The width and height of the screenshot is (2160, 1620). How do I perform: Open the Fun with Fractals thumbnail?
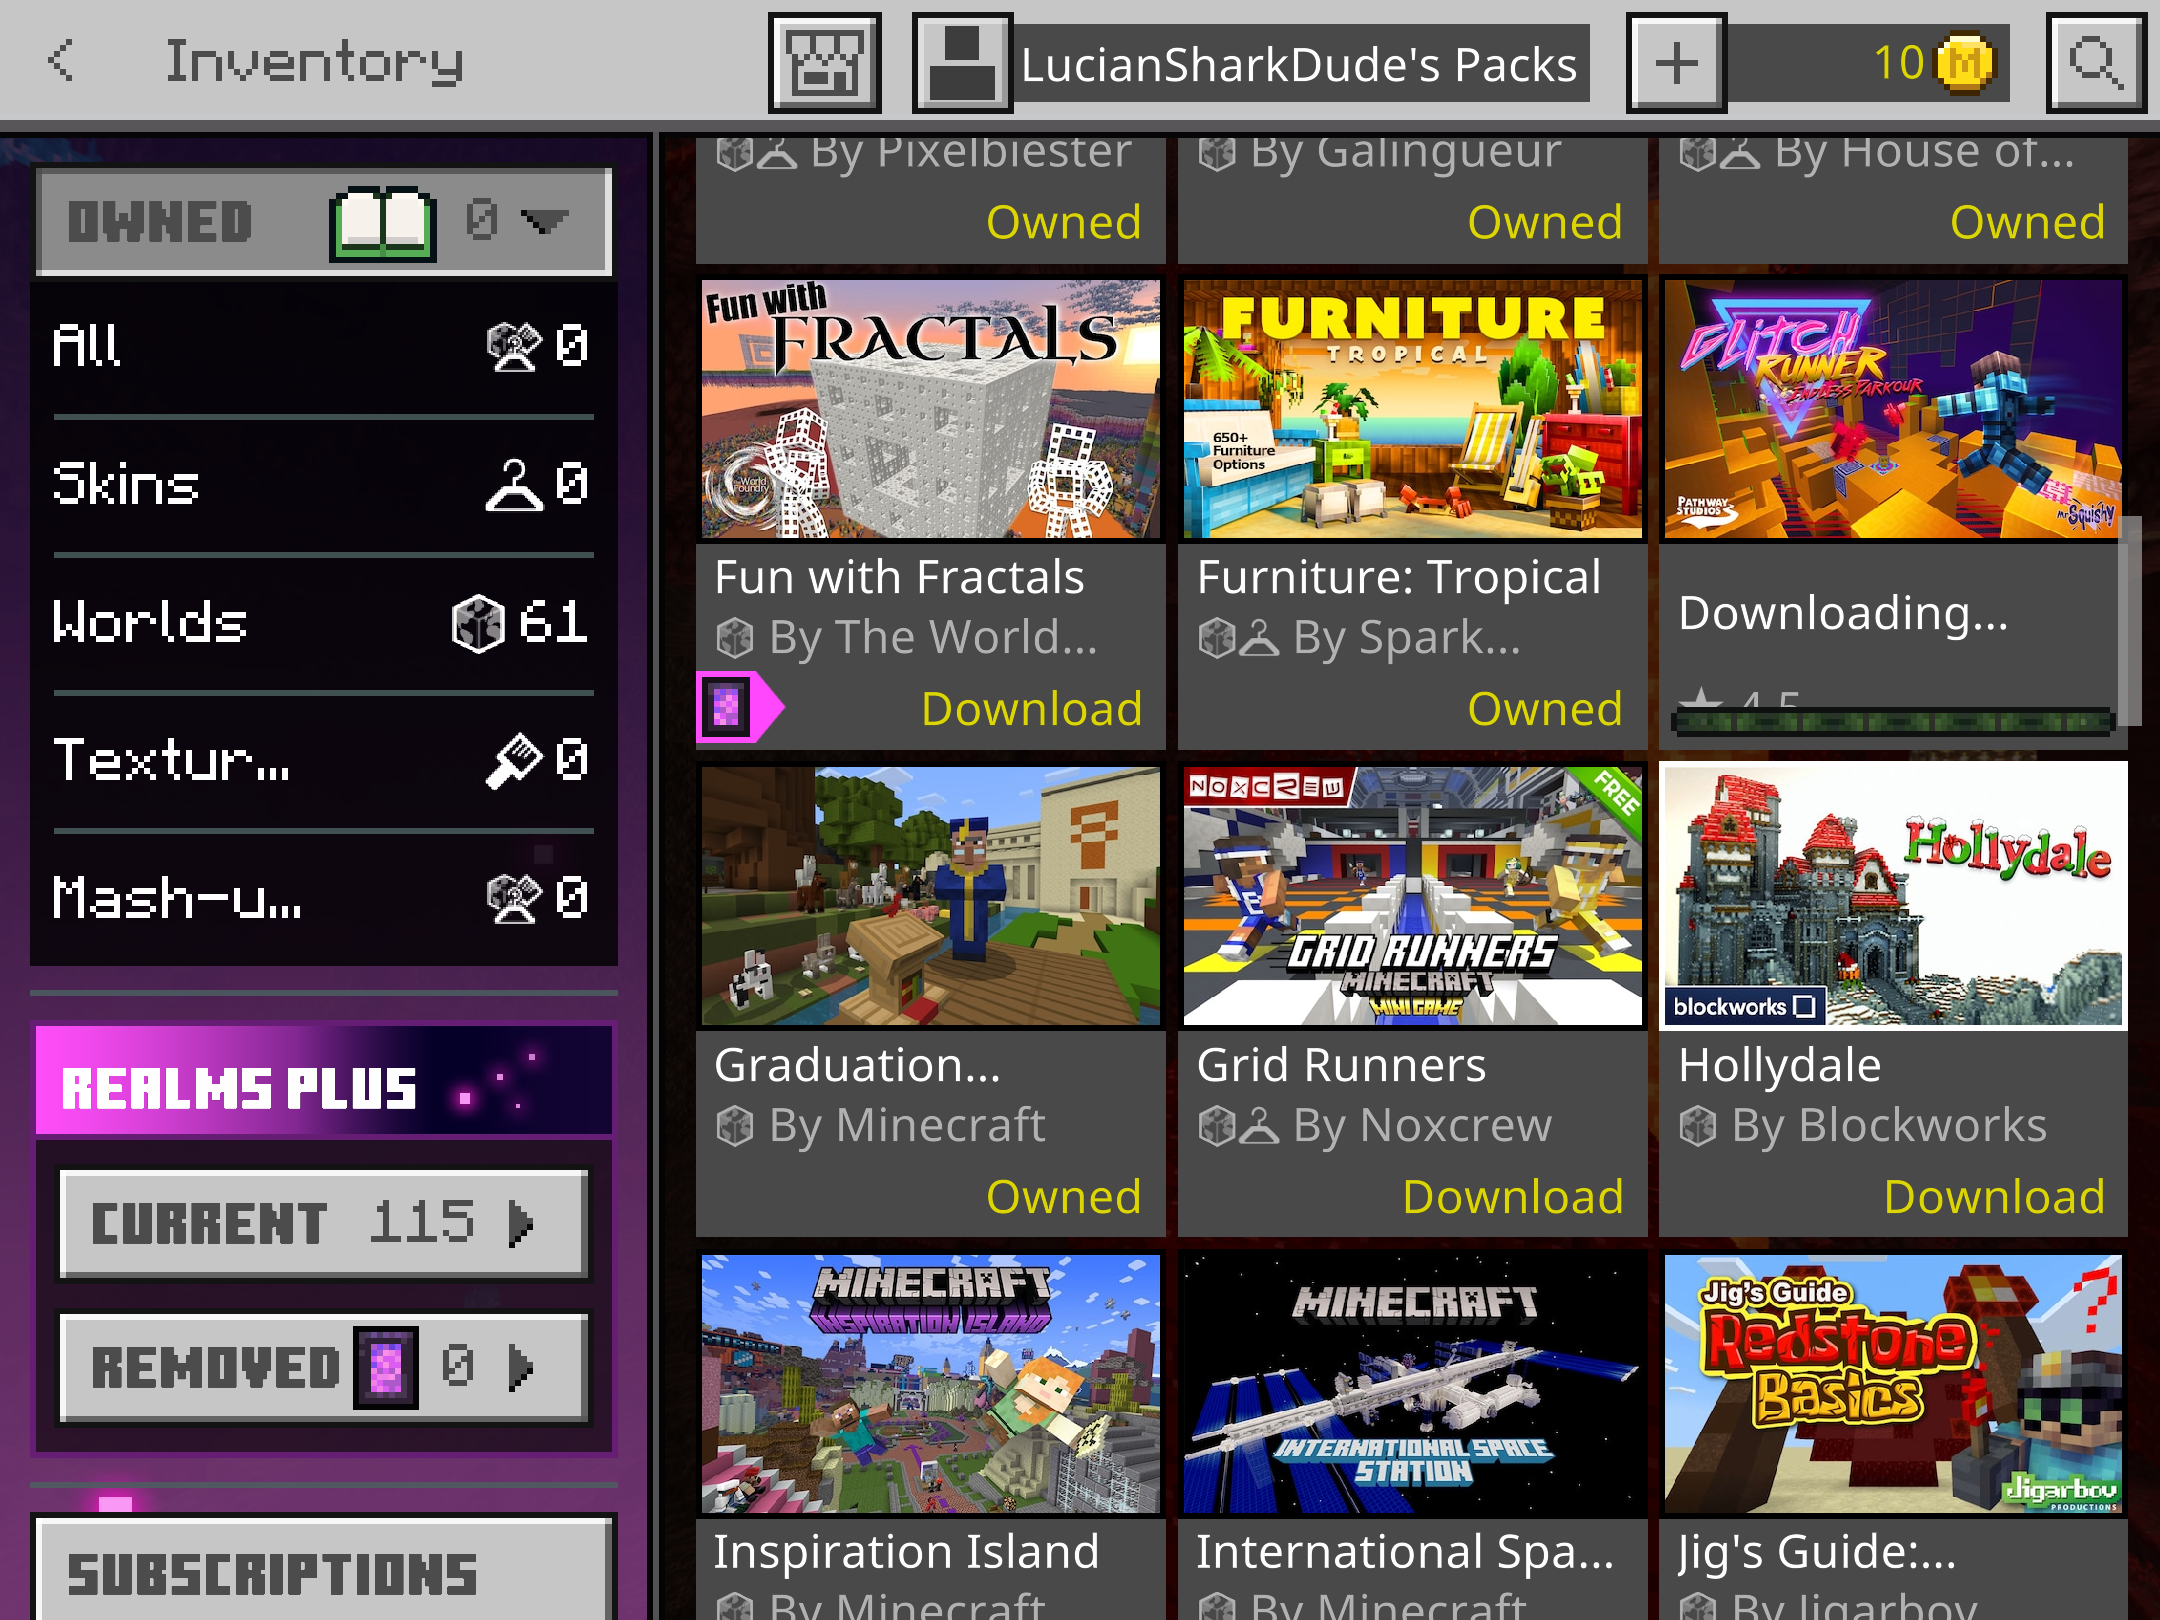tap(931, 409)
